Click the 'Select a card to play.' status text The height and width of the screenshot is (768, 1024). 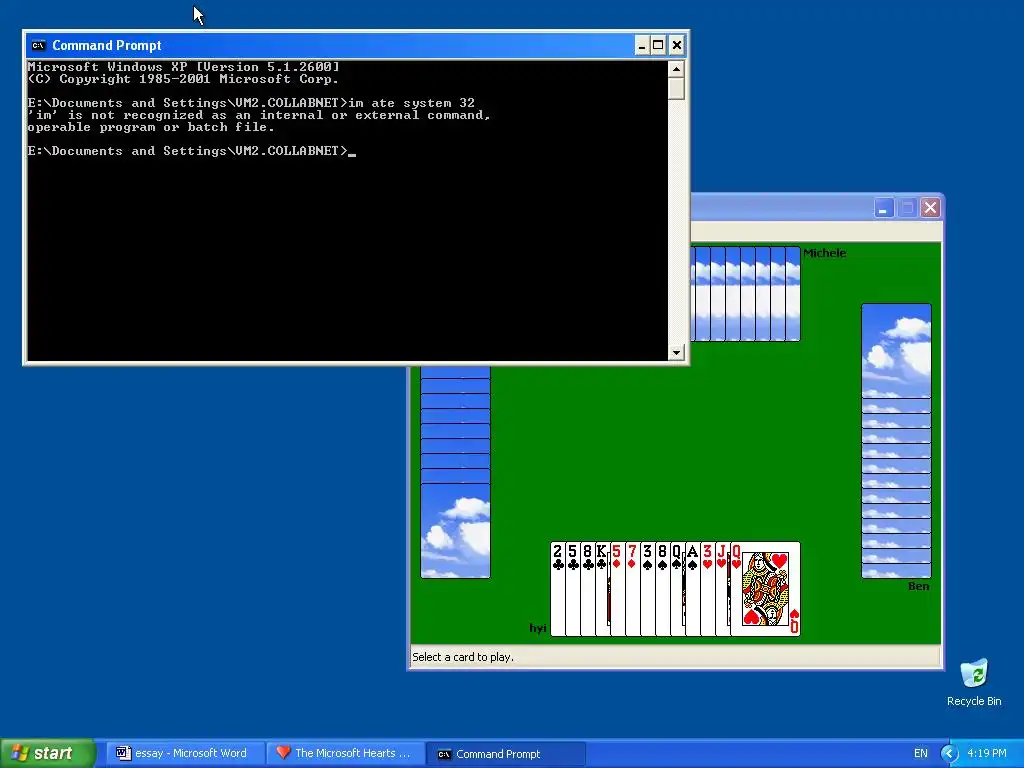click(462, 657)
